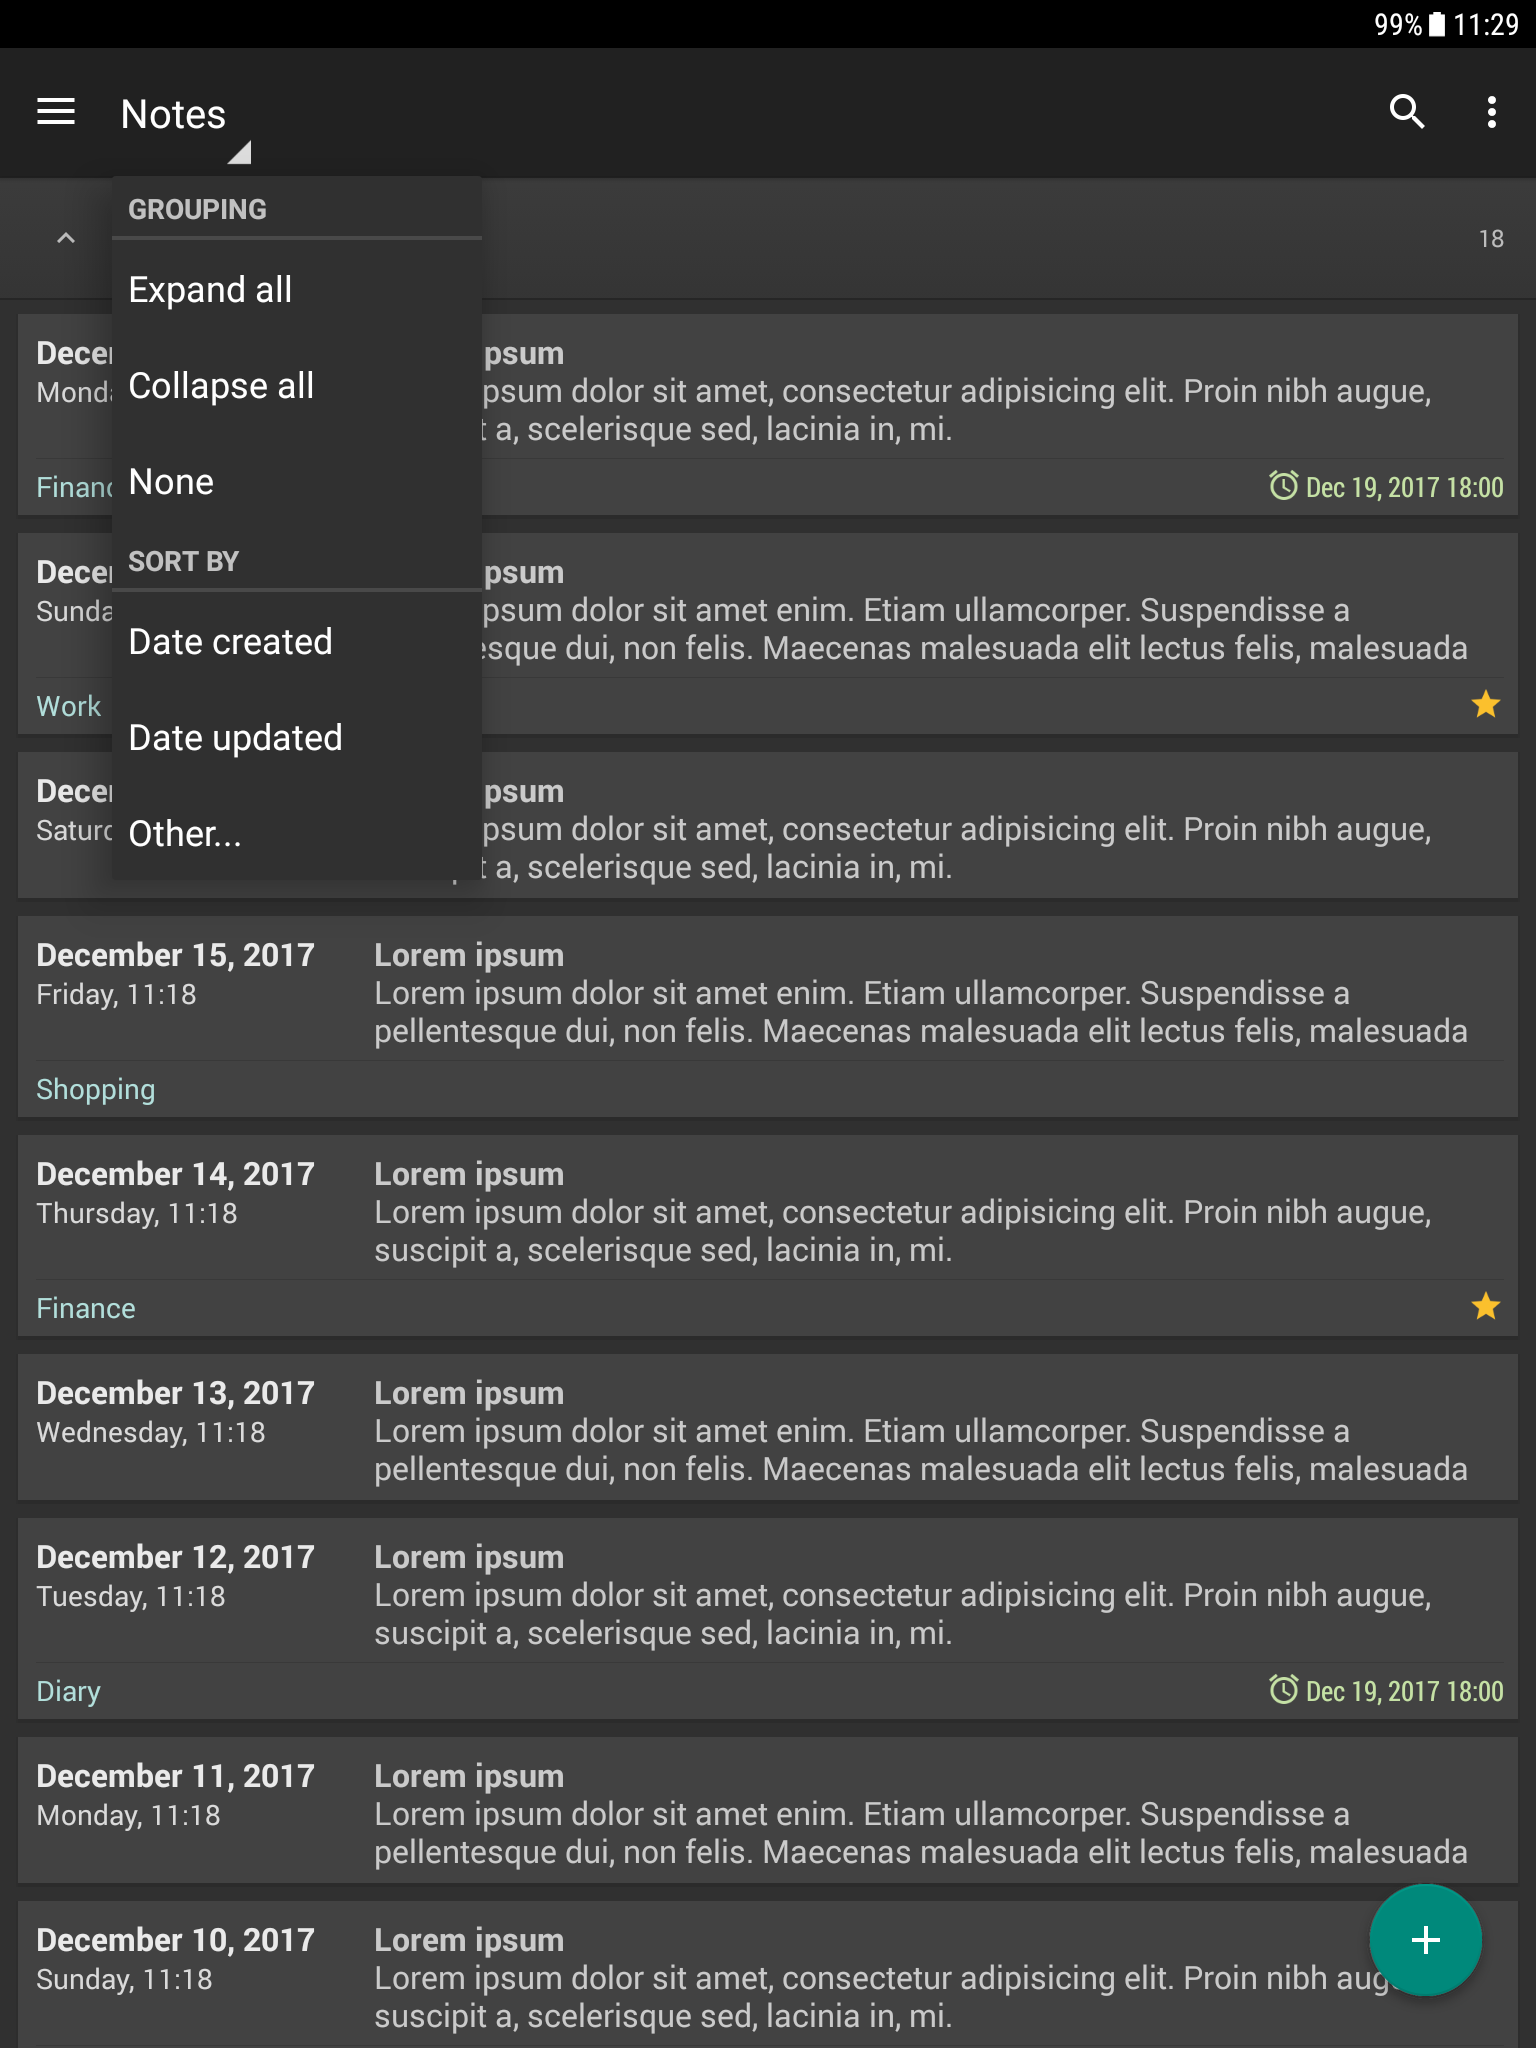Tap the green add note button
The height and width of the screenshot is (2048, 1536).
[x=1425, y=1939]
